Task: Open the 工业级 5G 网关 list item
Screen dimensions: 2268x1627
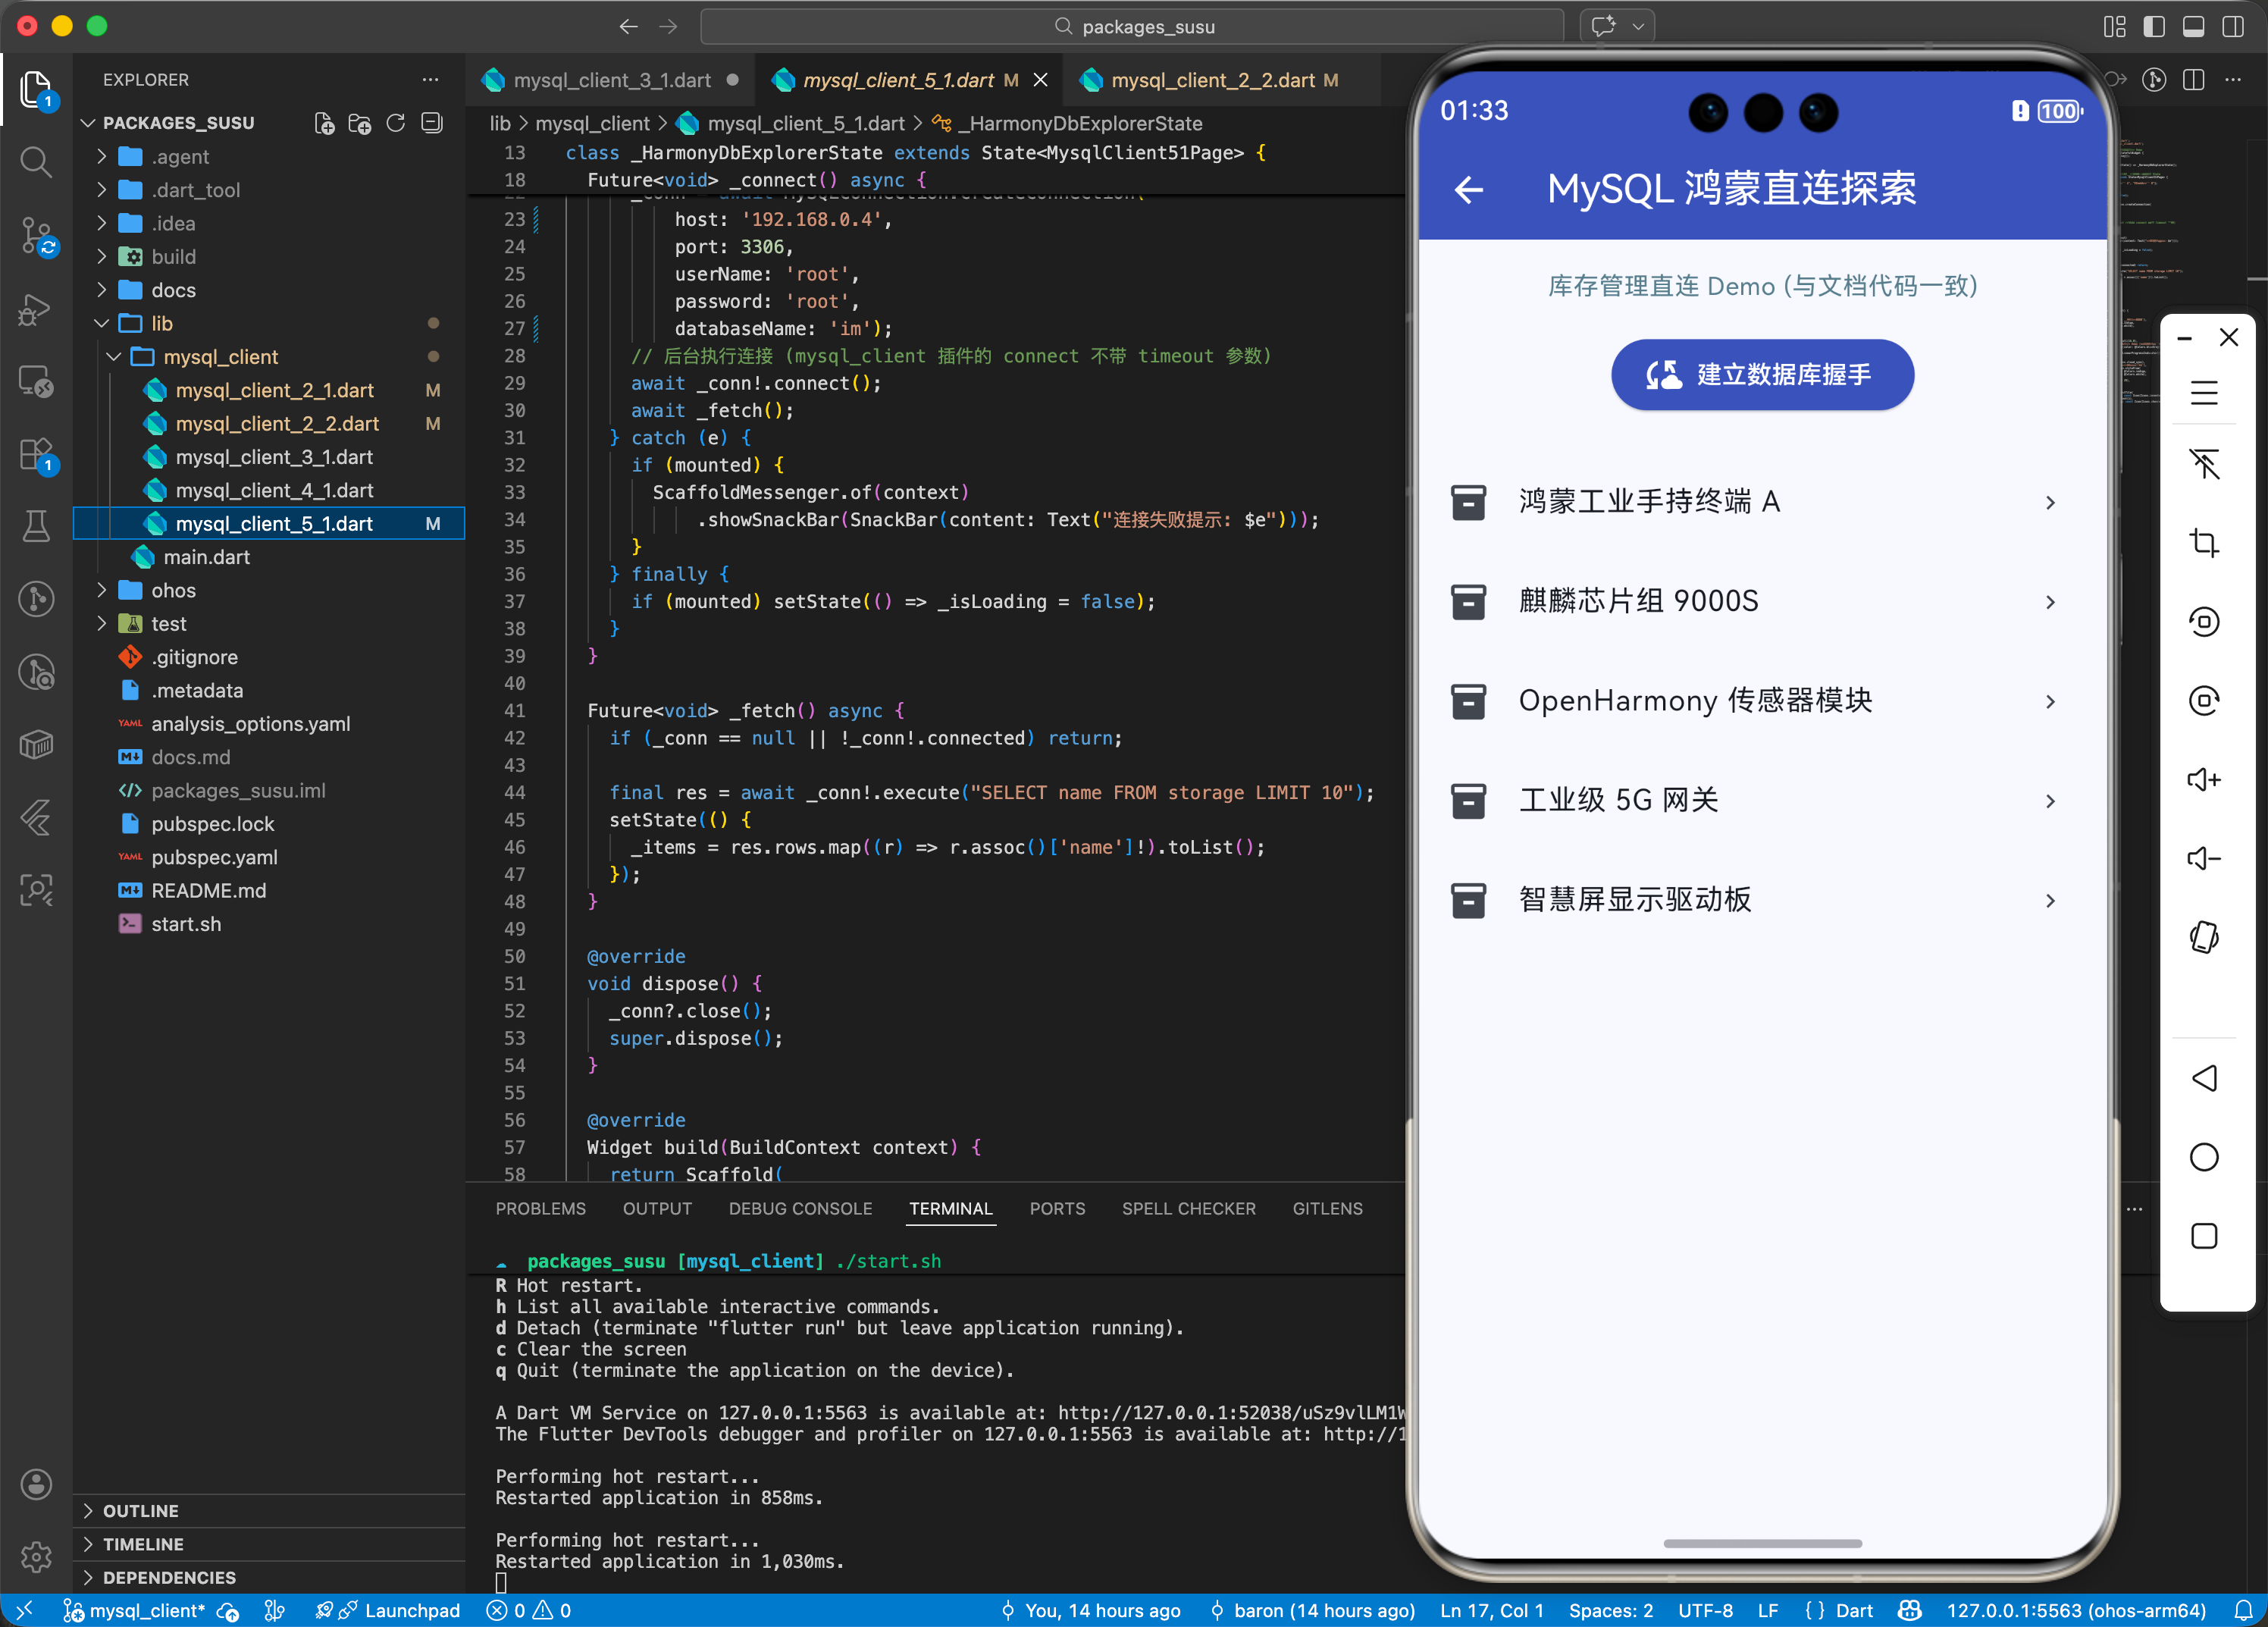Action: [x=1762, y=801]
